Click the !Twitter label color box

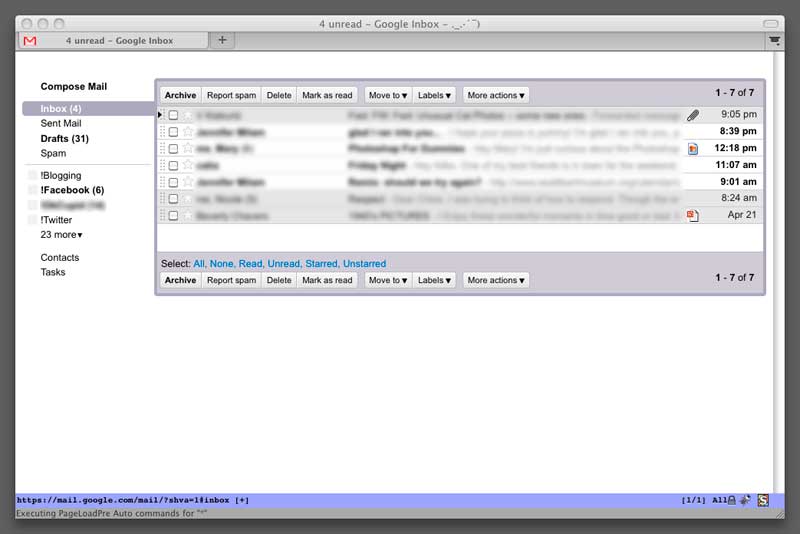[32, 220]
